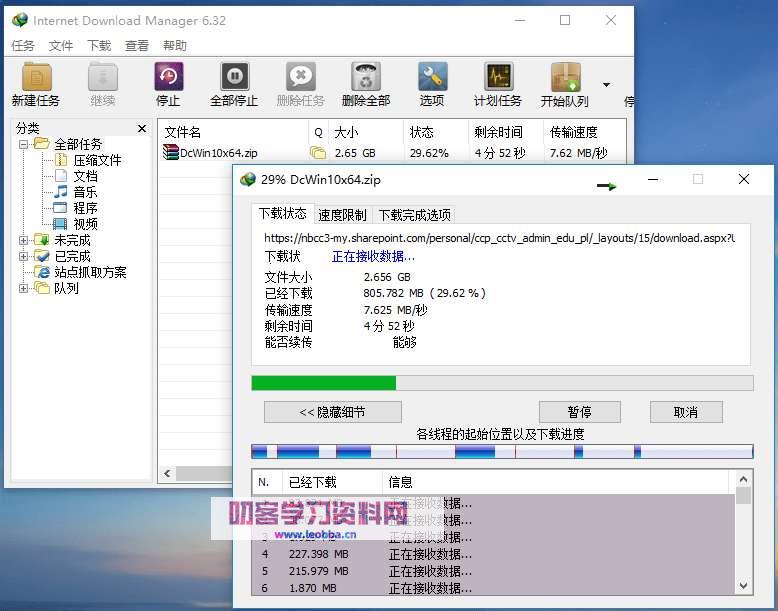Switch to the 下载状态 tab
This screenshot has width=778, height=611.
pyautogui.click(x=283, y=213)
